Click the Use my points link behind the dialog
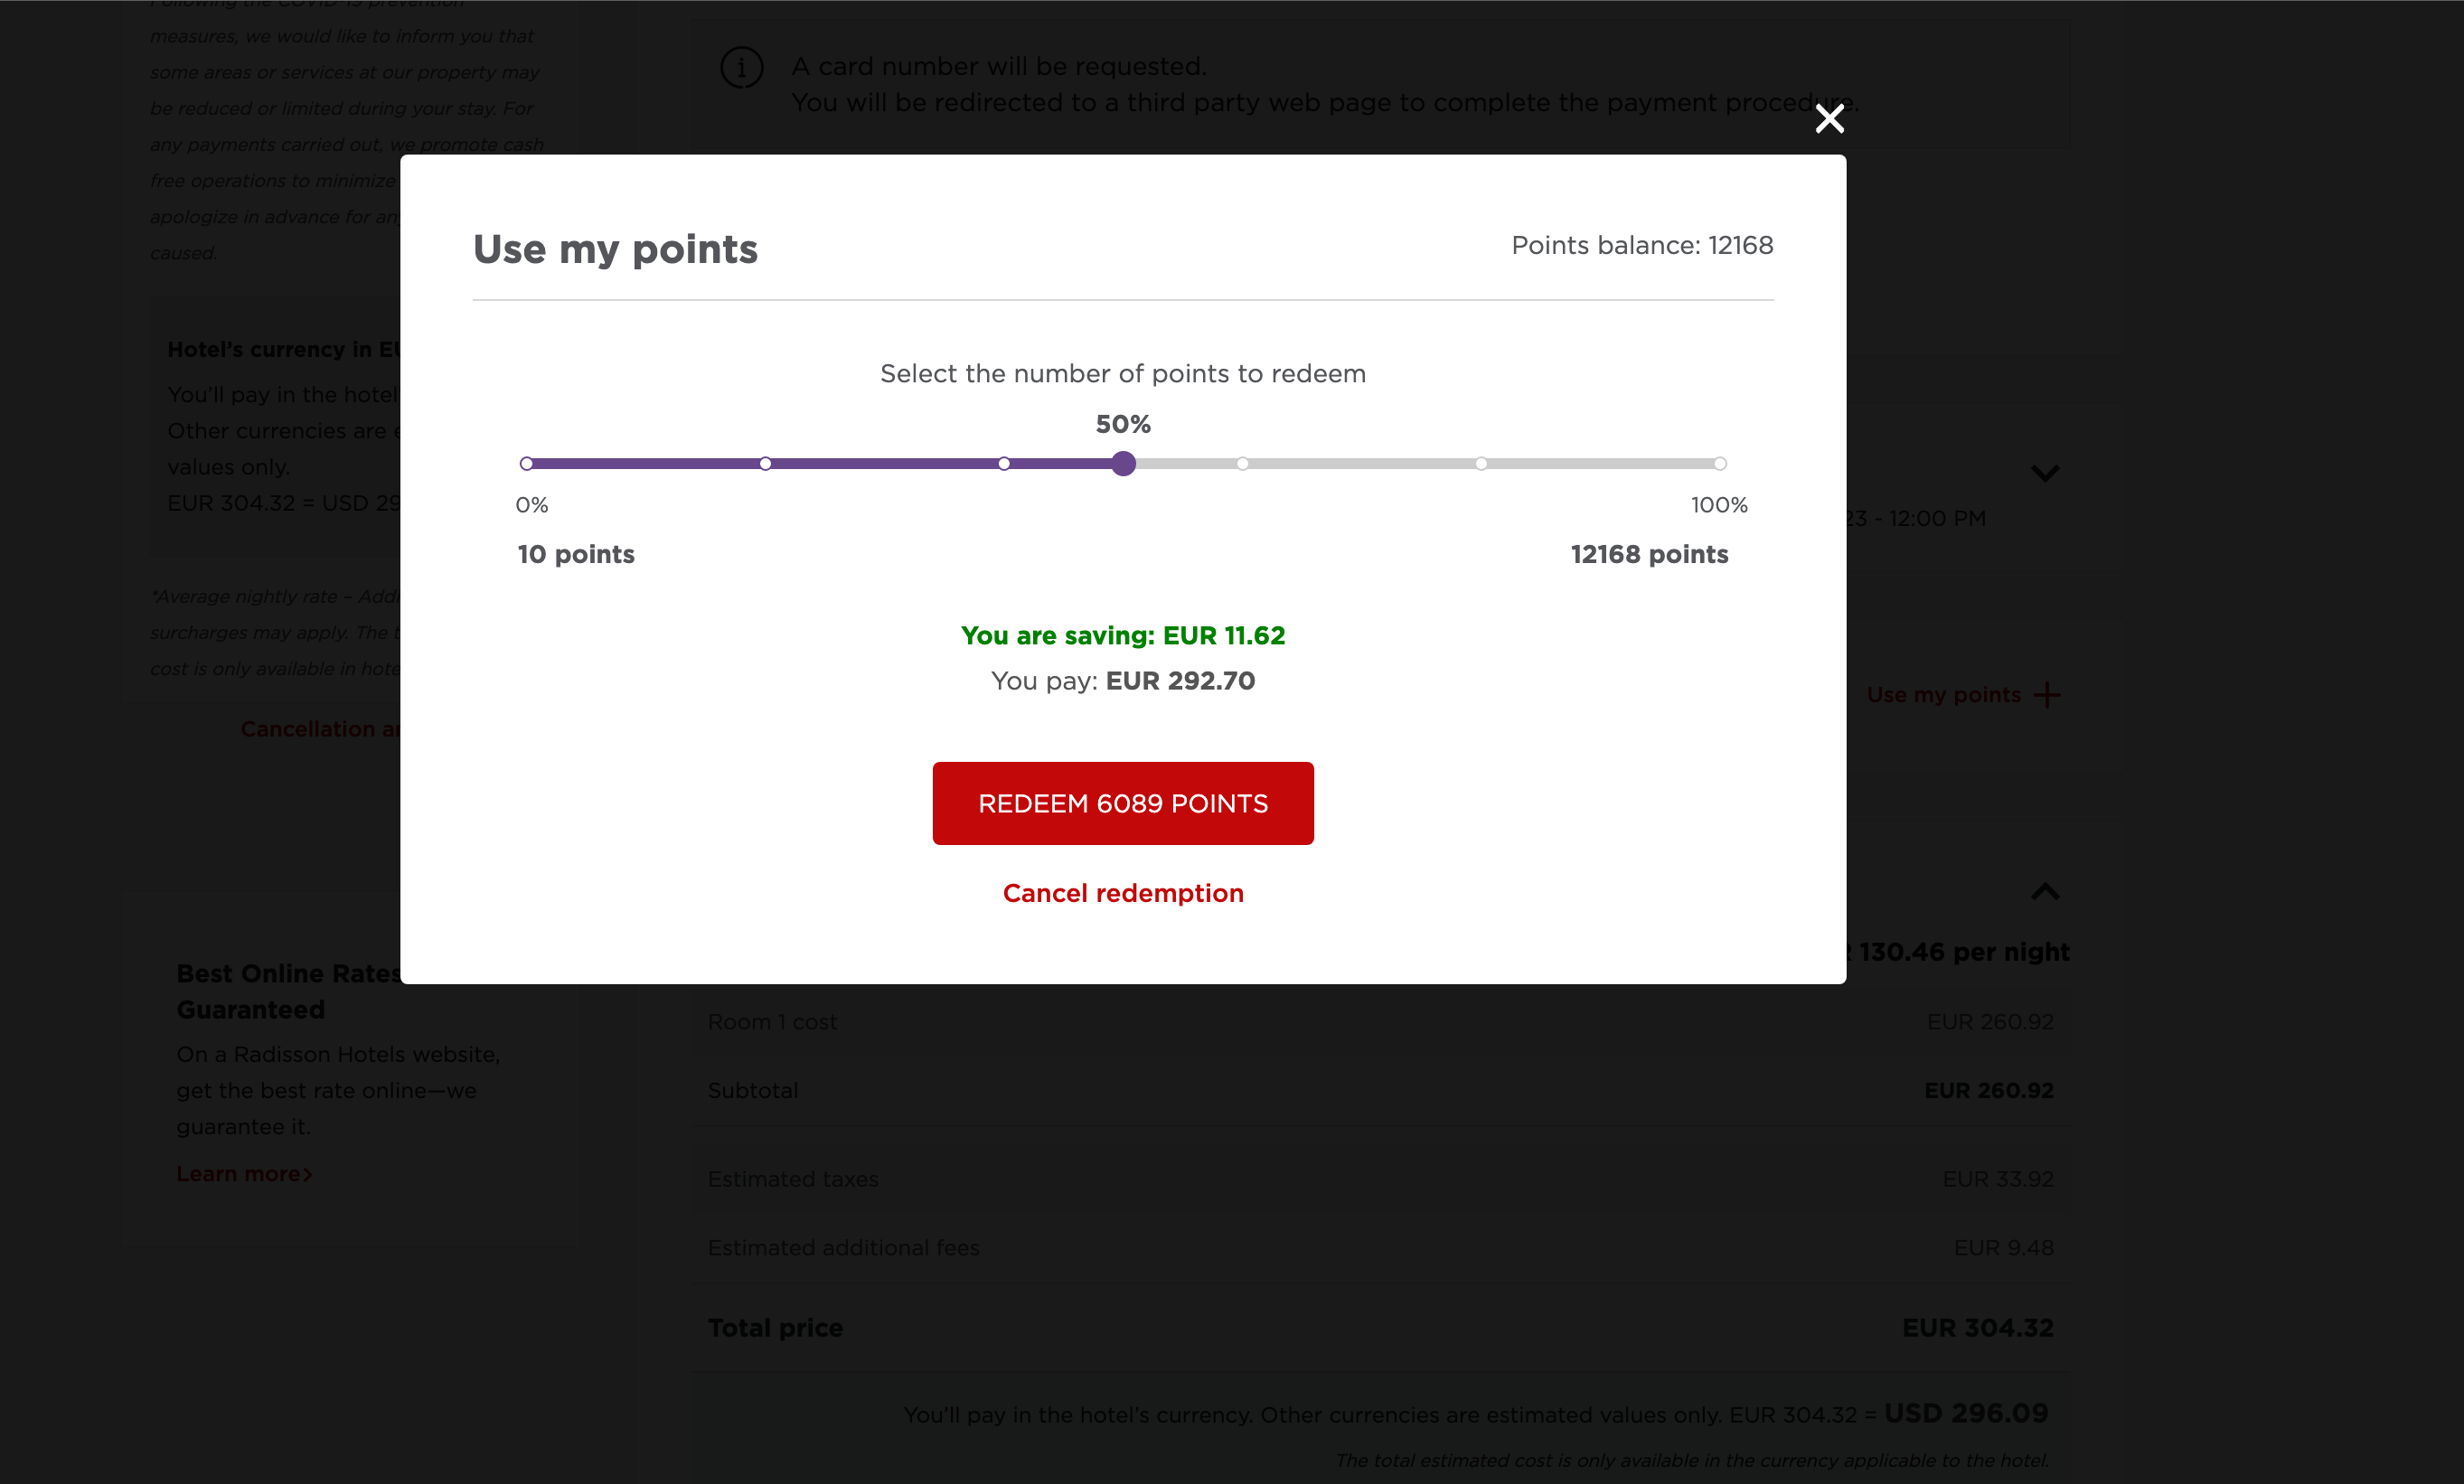 [1943, 695]
